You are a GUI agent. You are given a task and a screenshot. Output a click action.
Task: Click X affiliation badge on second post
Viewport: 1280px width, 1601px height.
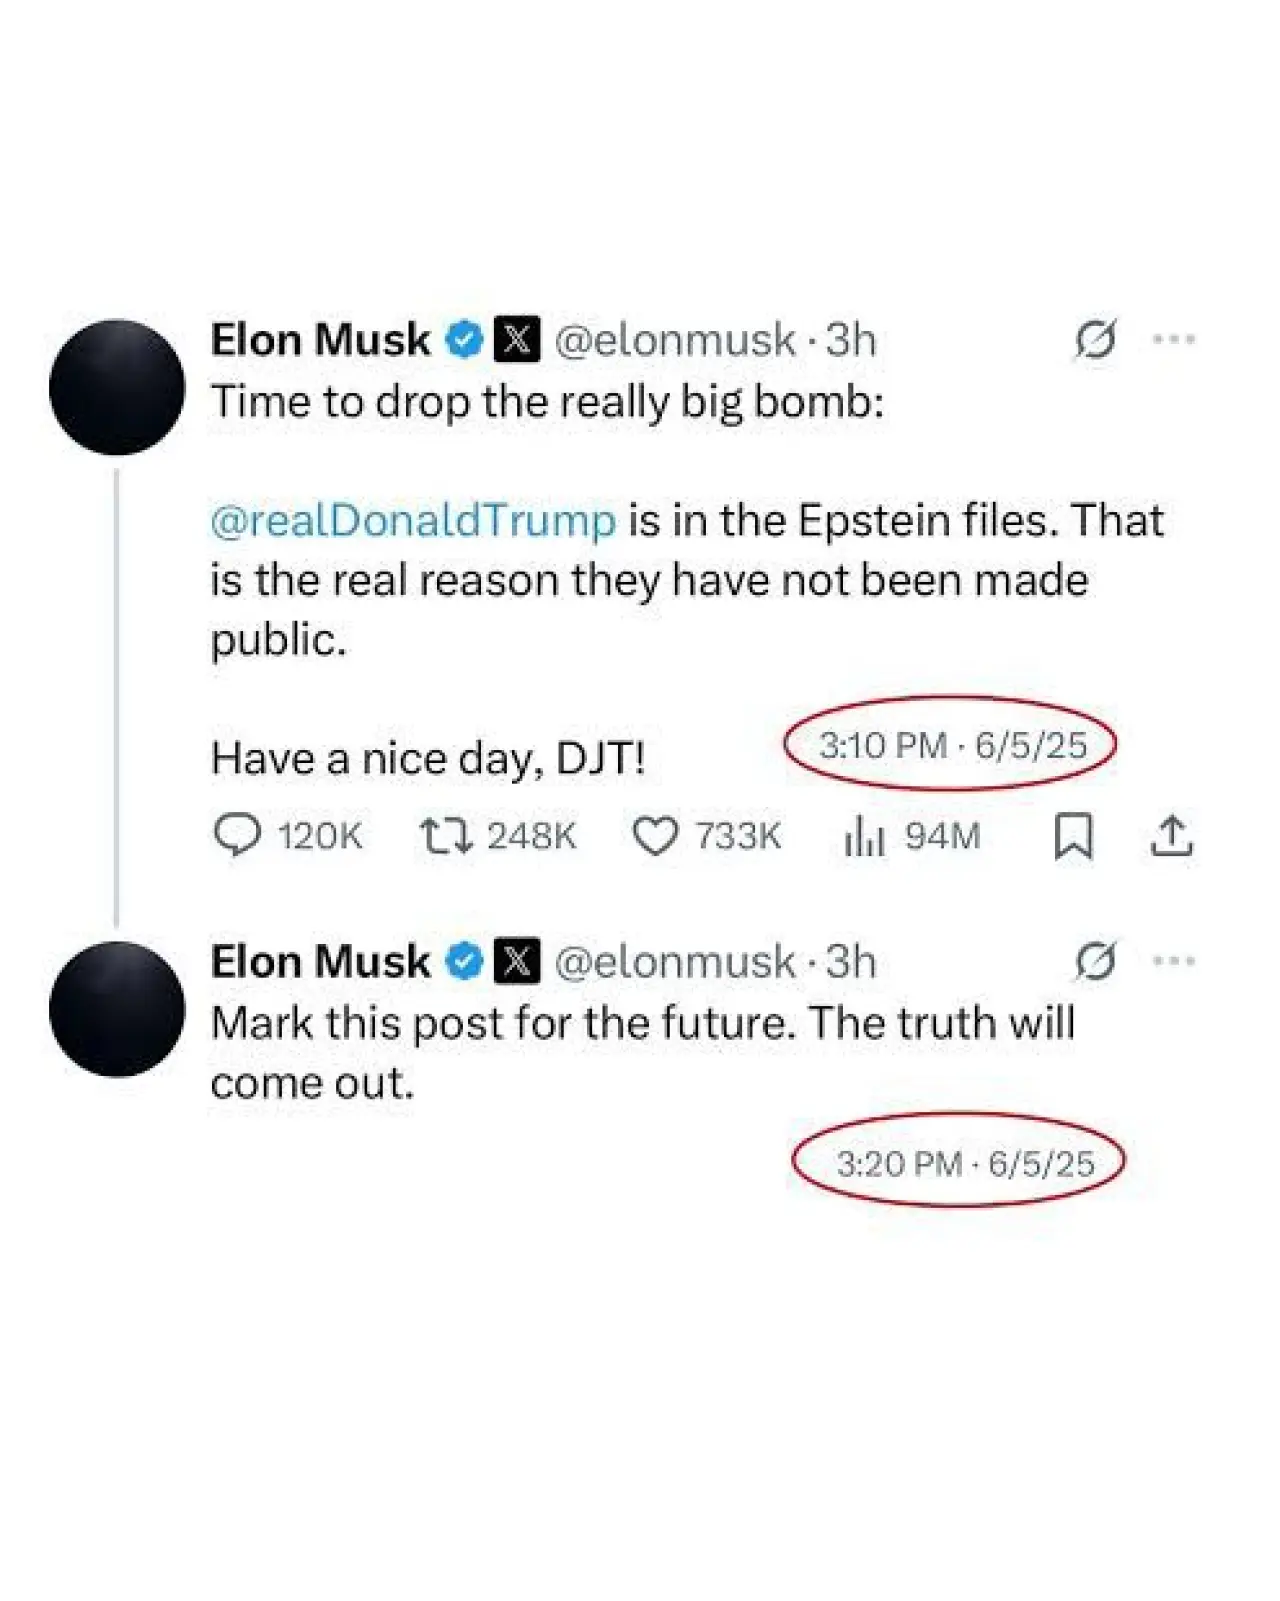(517, 962)
